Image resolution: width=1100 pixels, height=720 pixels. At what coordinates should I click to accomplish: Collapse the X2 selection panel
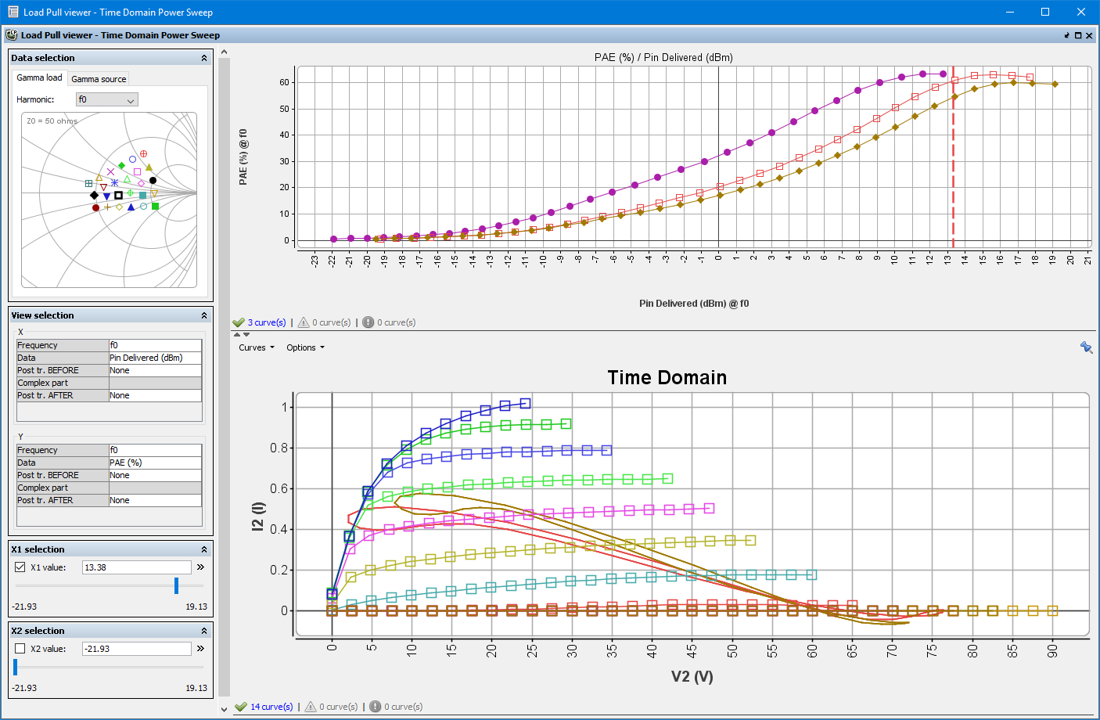204,631
